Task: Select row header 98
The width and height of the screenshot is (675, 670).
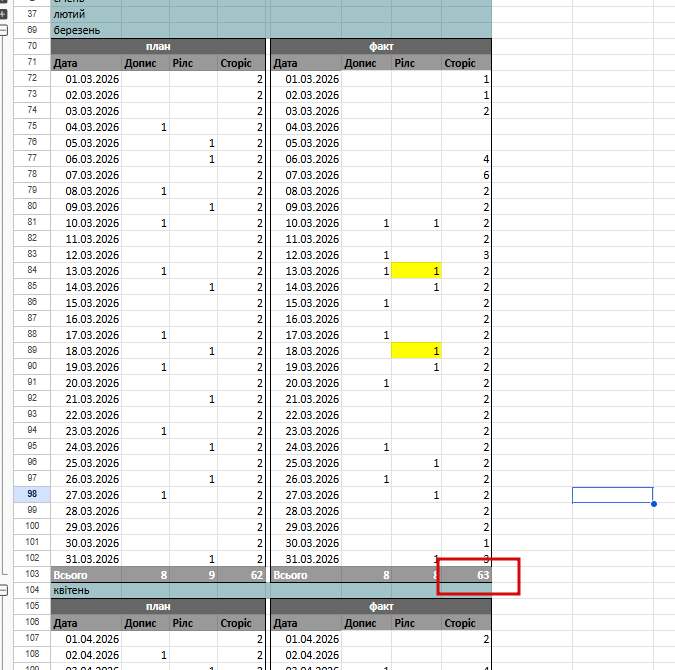Action: coord(32,494)
